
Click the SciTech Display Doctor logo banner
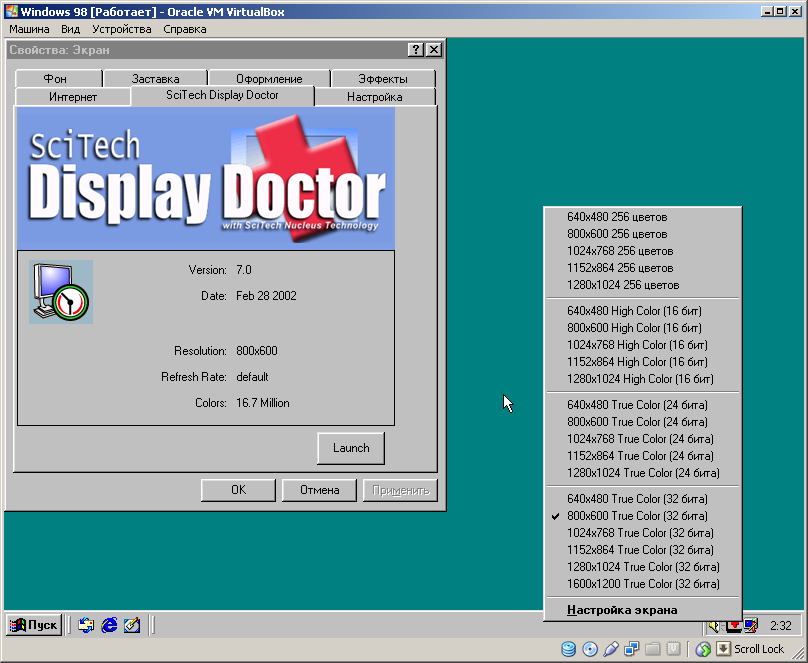coord(206,178)
